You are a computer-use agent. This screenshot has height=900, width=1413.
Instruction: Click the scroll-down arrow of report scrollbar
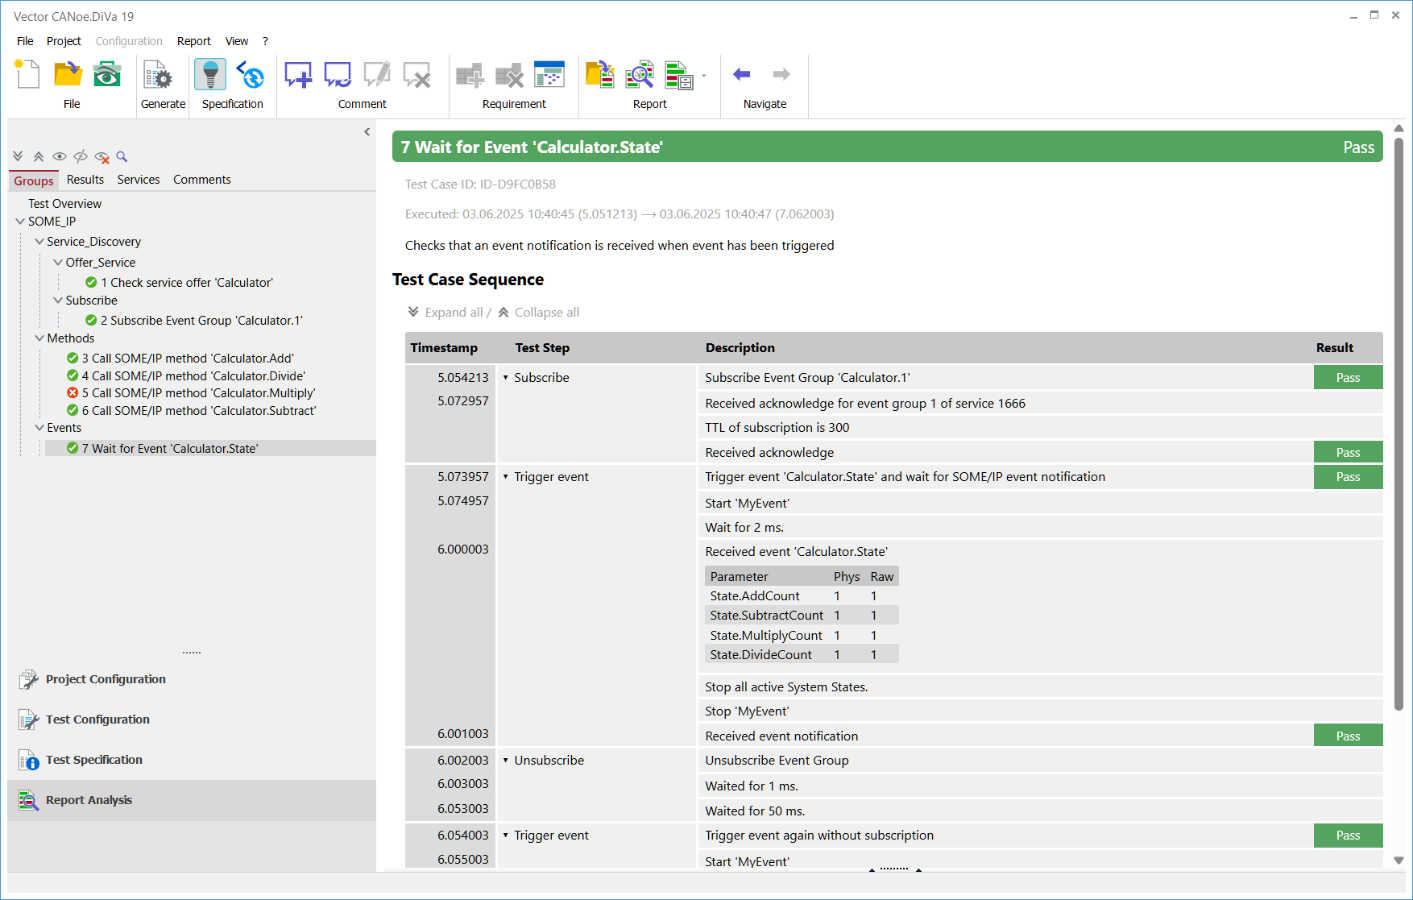point(1399,860)
